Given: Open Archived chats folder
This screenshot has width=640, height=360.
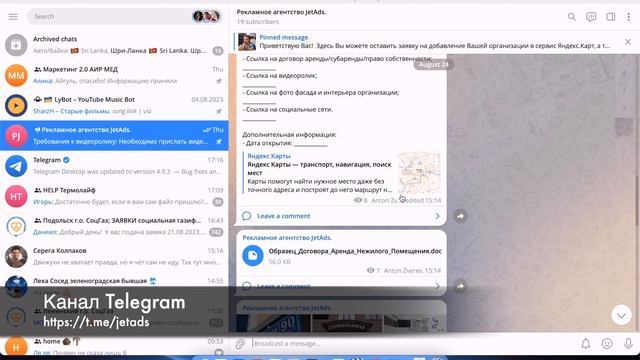Looking at the screenshot, I should click(x=114, y=45).
